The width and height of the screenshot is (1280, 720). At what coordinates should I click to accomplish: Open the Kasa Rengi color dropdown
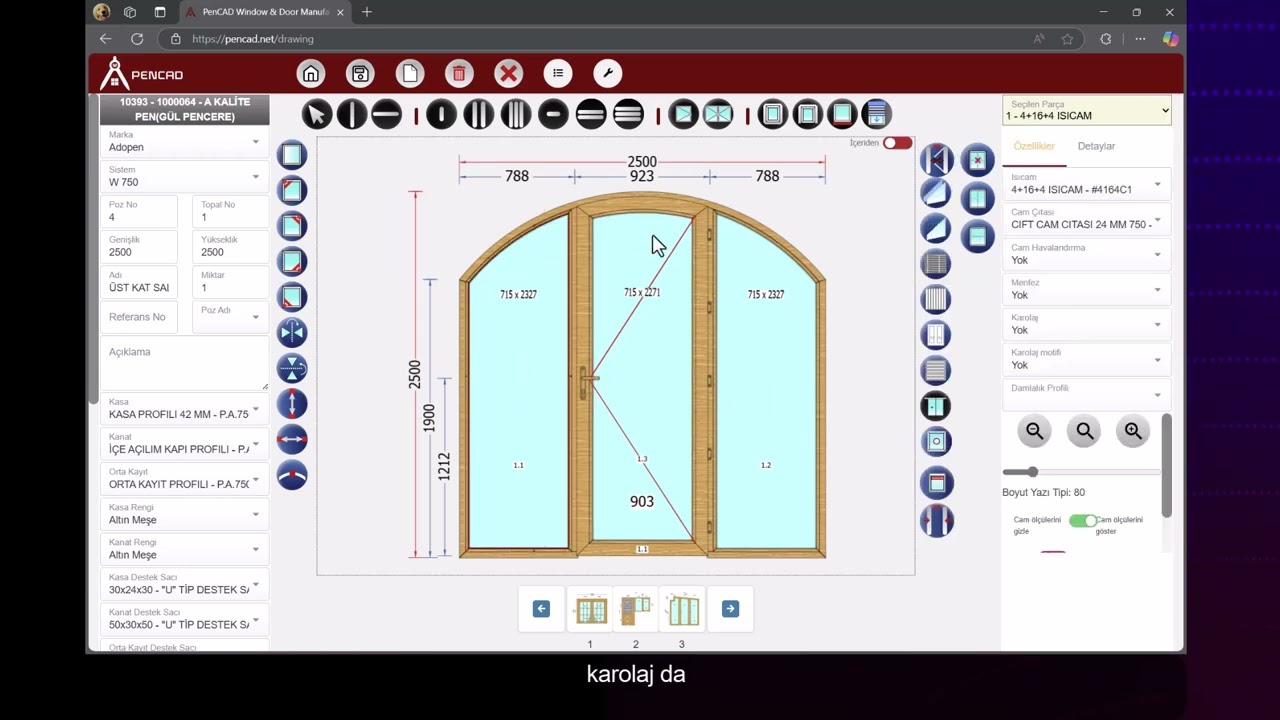(x=184, y=514)
